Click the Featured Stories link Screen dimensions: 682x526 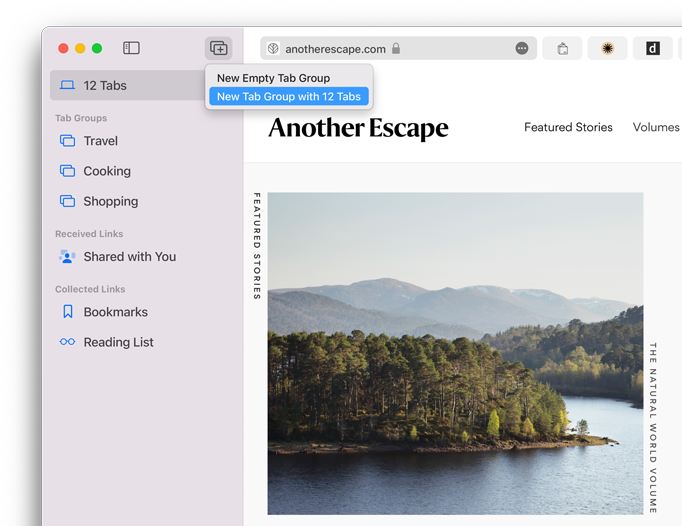[x=568, y=127]
